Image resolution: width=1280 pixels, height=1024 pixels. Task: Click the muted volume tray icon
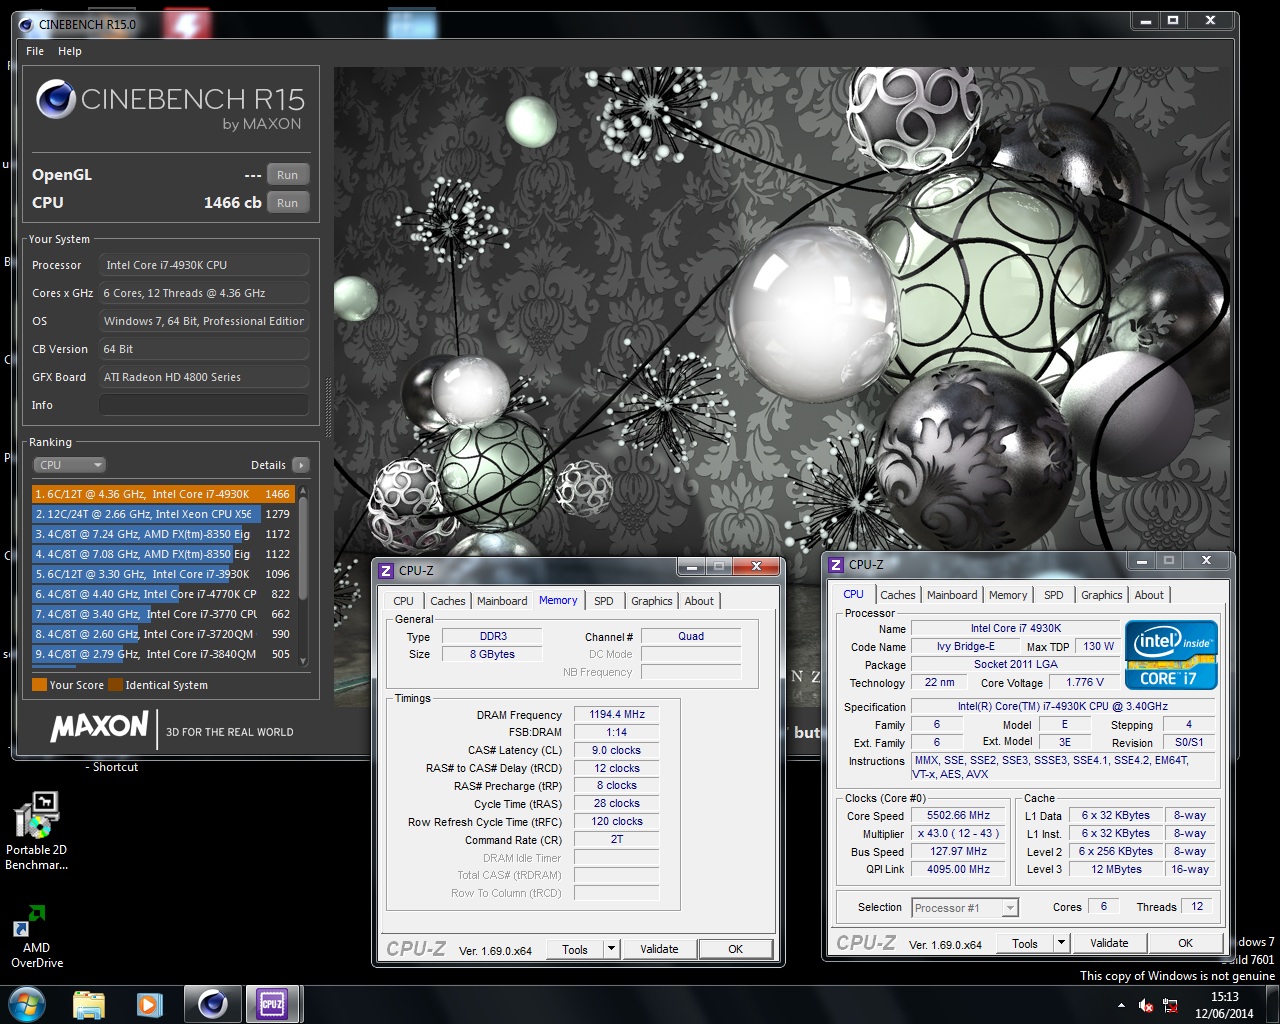point(1146,1006)
